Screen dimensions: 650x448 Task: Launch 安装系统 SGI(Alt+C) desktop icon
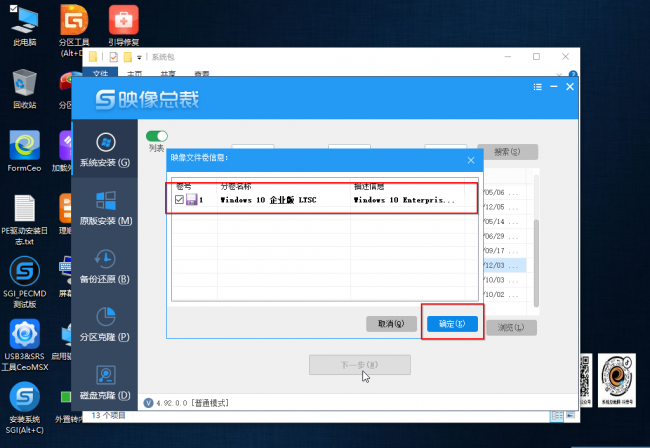coord(25,408)
